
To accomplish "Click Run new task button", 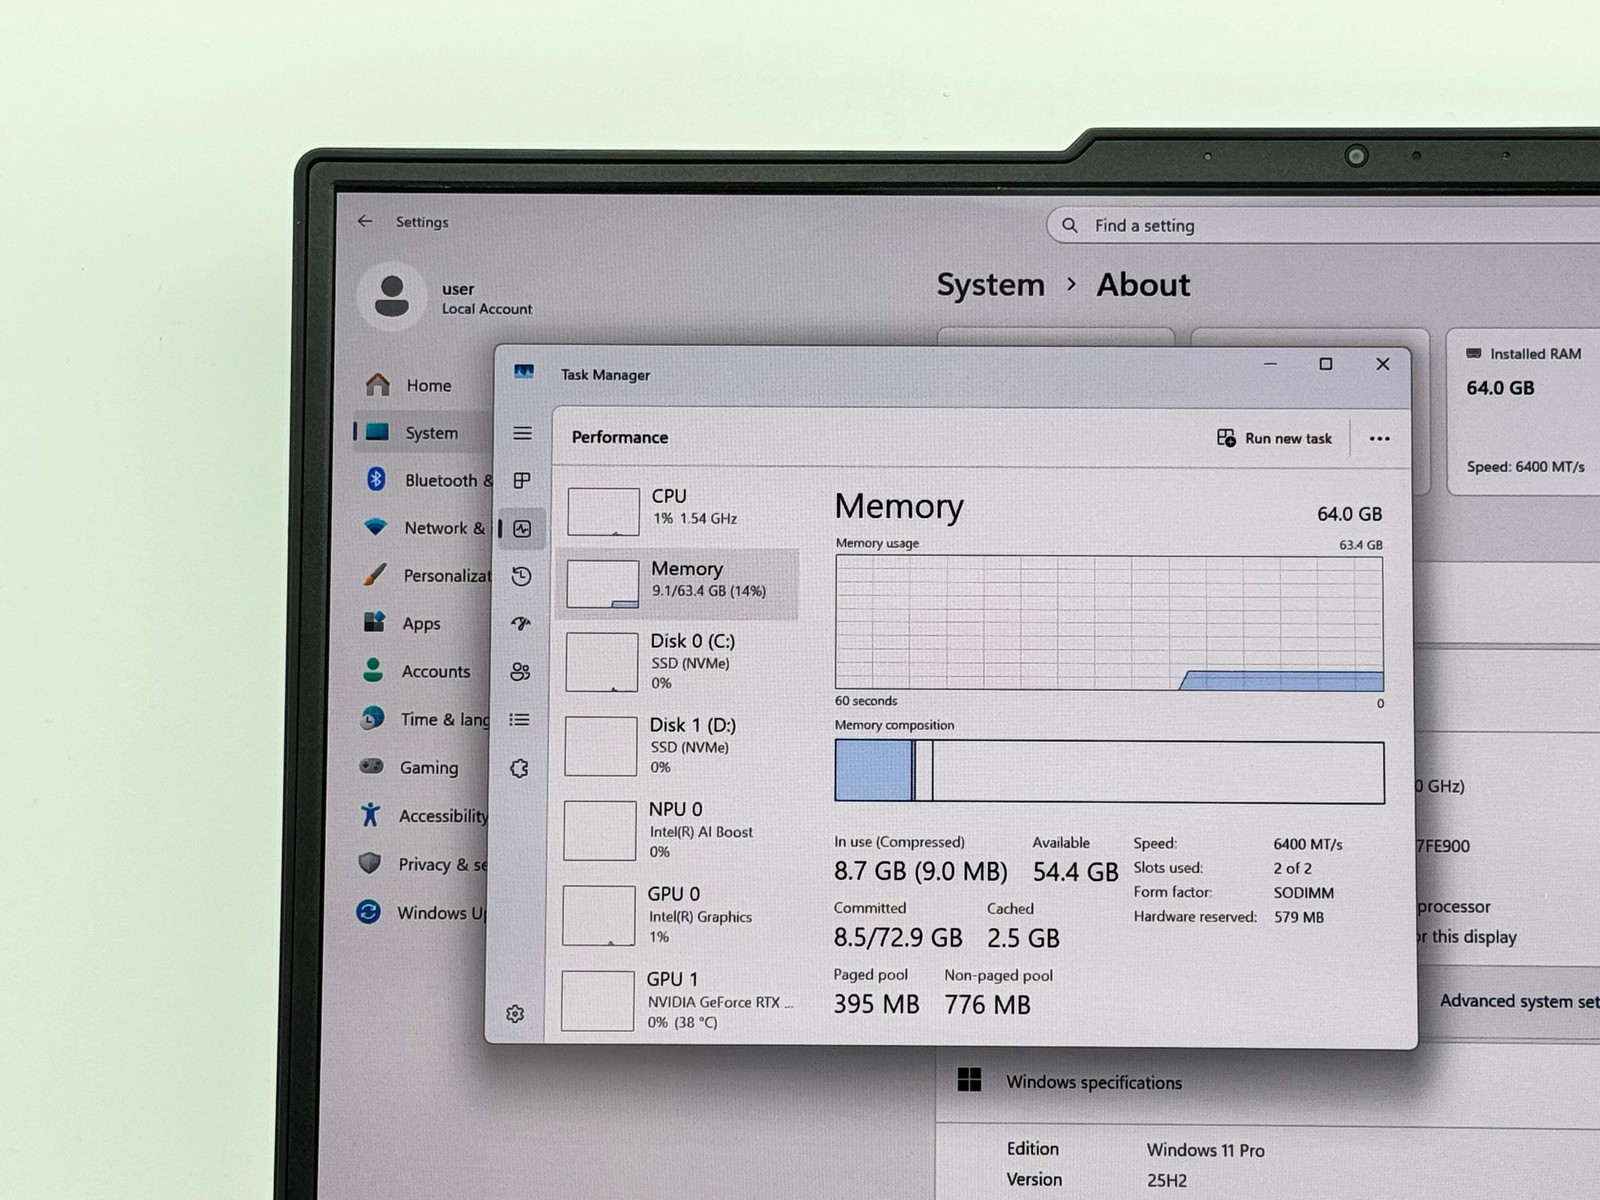I will [x=1275, y=438].
